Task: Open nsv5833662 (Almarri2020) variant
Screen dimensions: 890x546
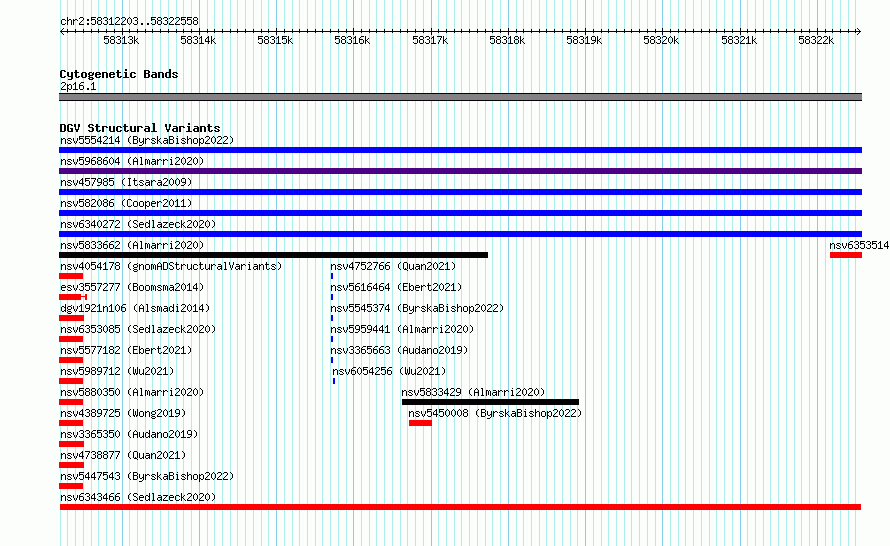Action: click(132, 245)
